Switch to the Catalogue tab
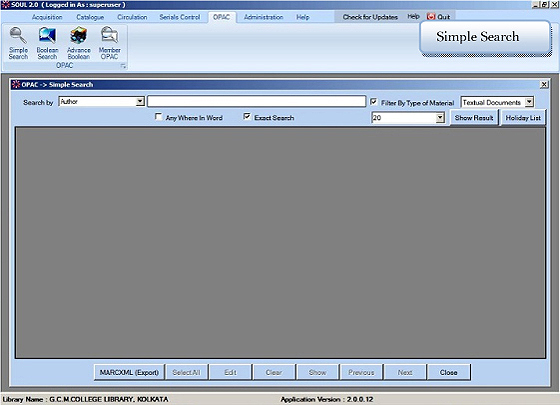 pos(90,17)
